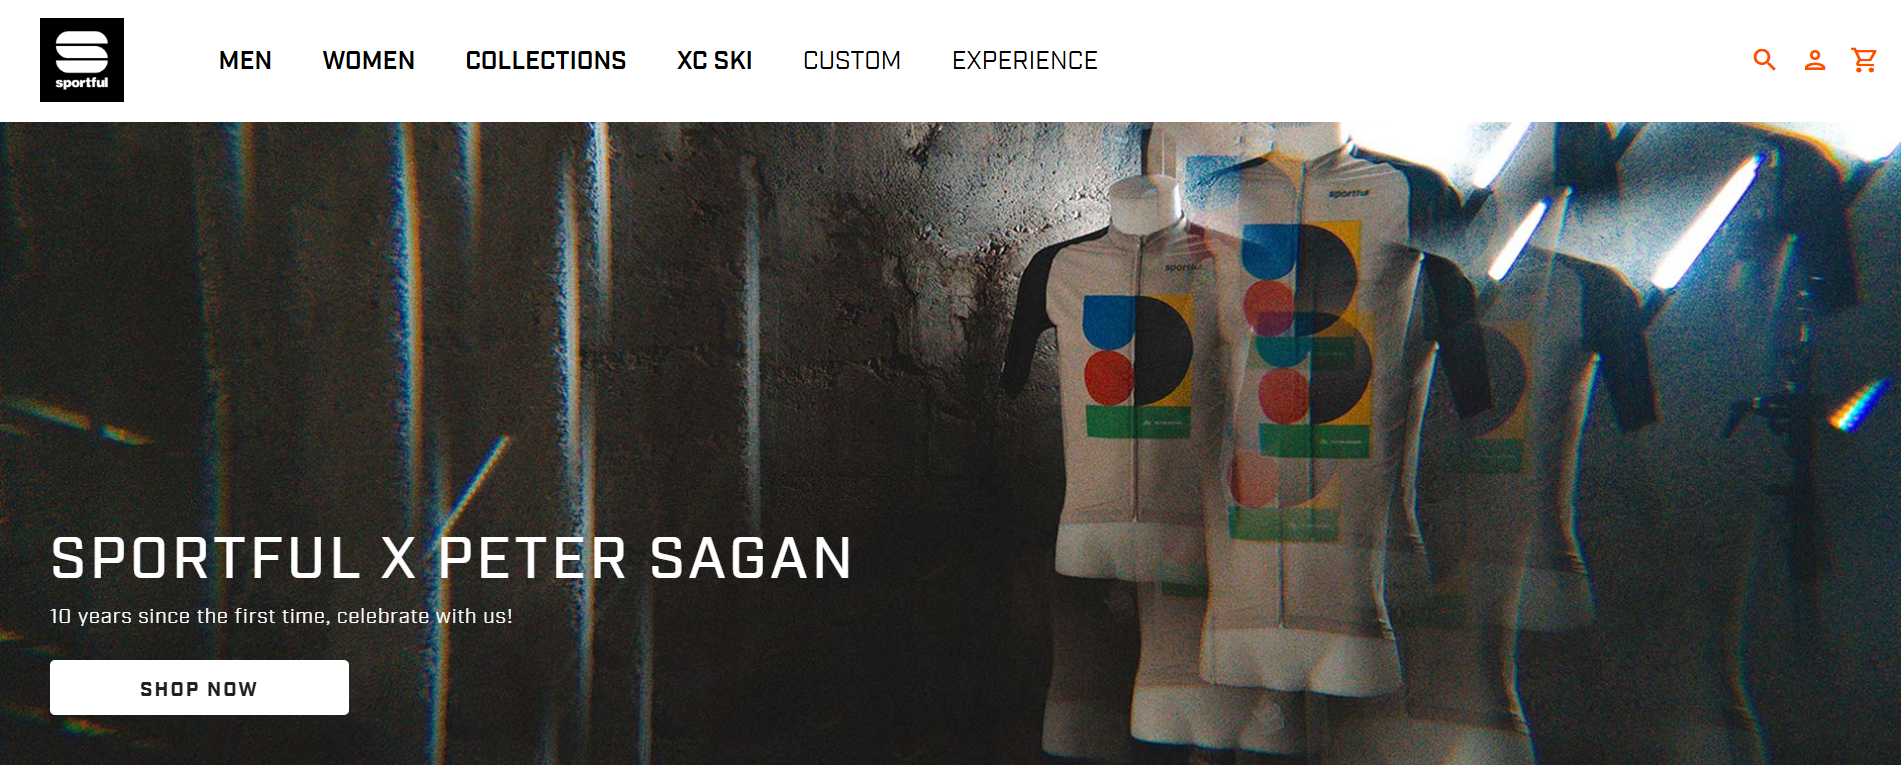This screenshot has width=1901, height=765.
Task: Open the MEN menu
Action: coord(245,61)
